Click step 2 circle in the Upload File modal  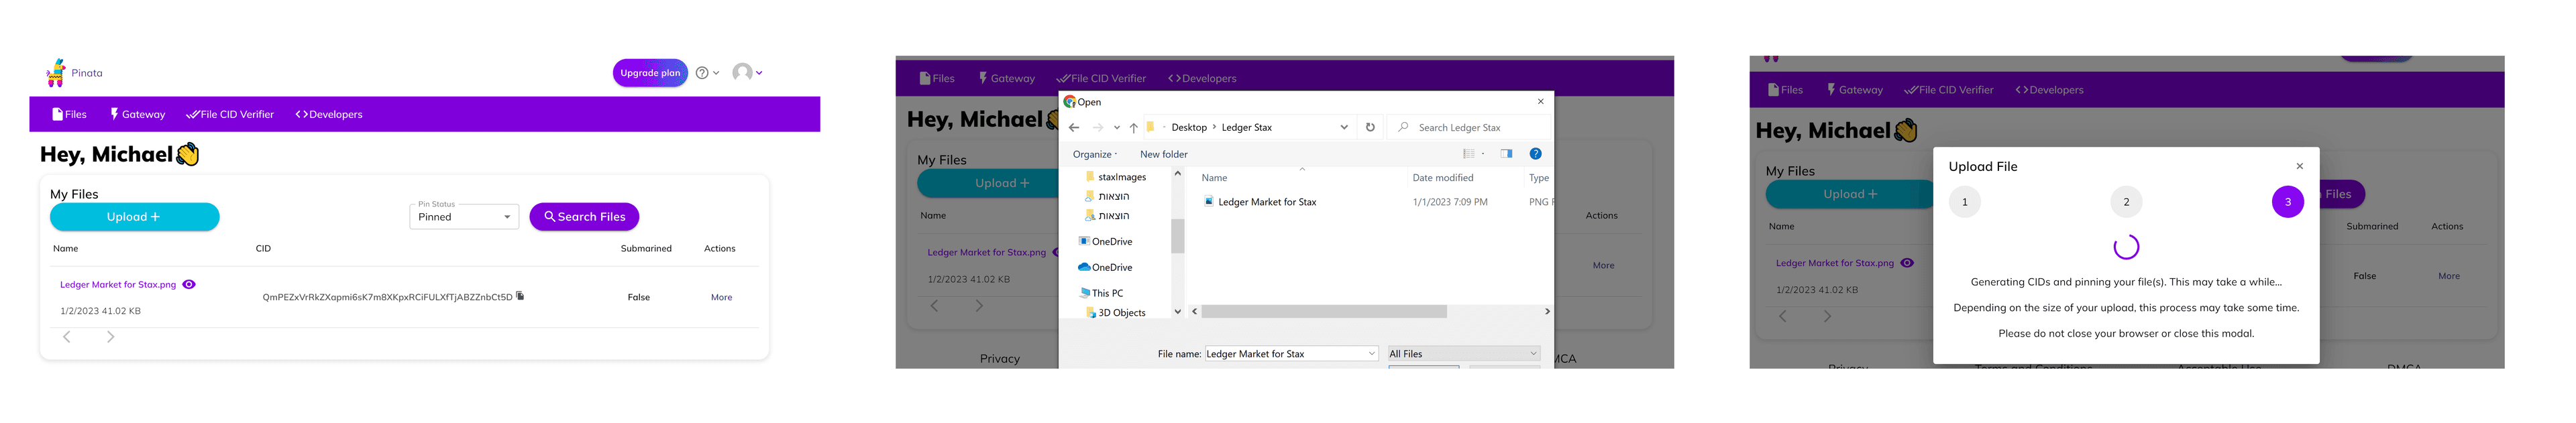2126,202
